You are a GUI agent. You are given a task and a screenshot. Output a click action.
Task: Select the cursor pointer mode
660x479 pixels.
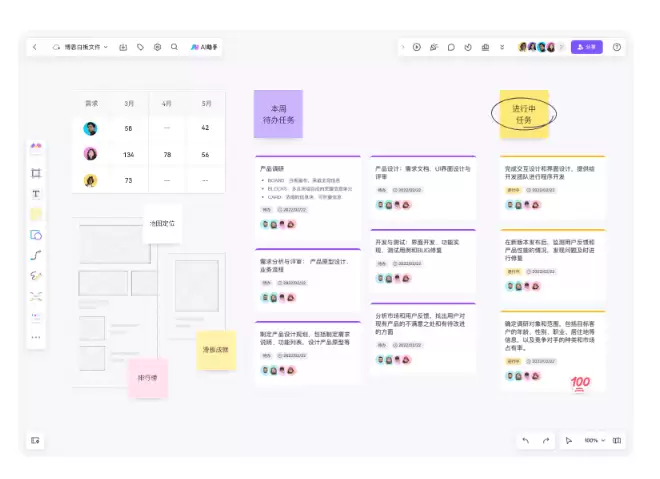569,440
